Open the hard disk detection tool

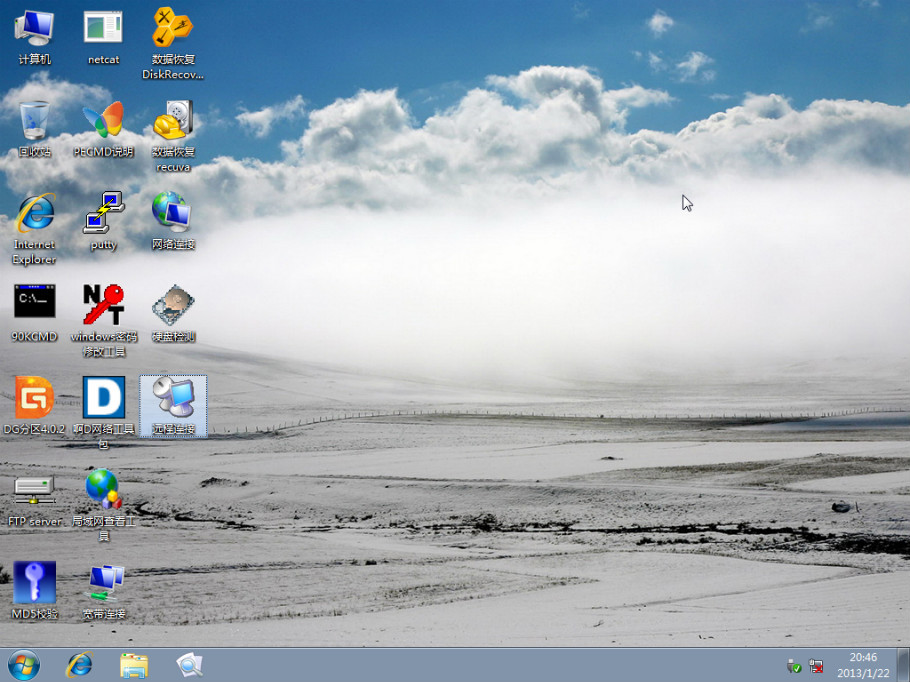(172, 304)
